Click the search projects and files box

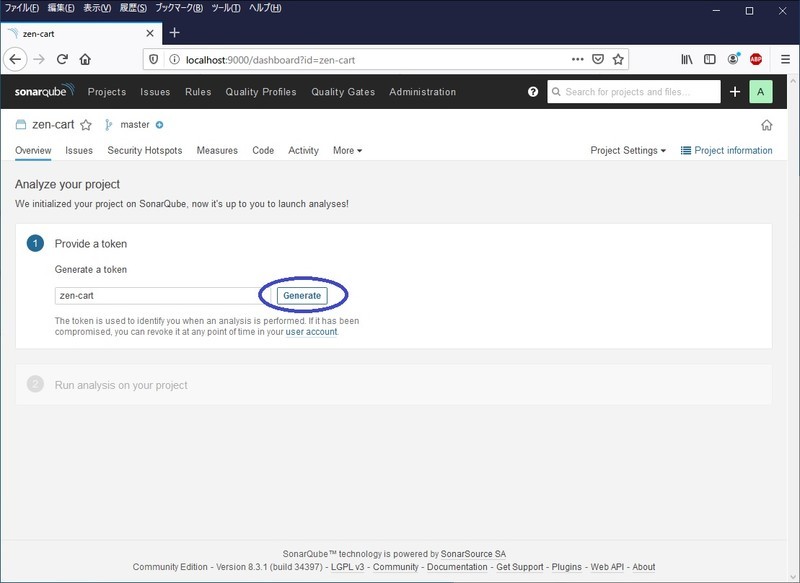[634, 92]
